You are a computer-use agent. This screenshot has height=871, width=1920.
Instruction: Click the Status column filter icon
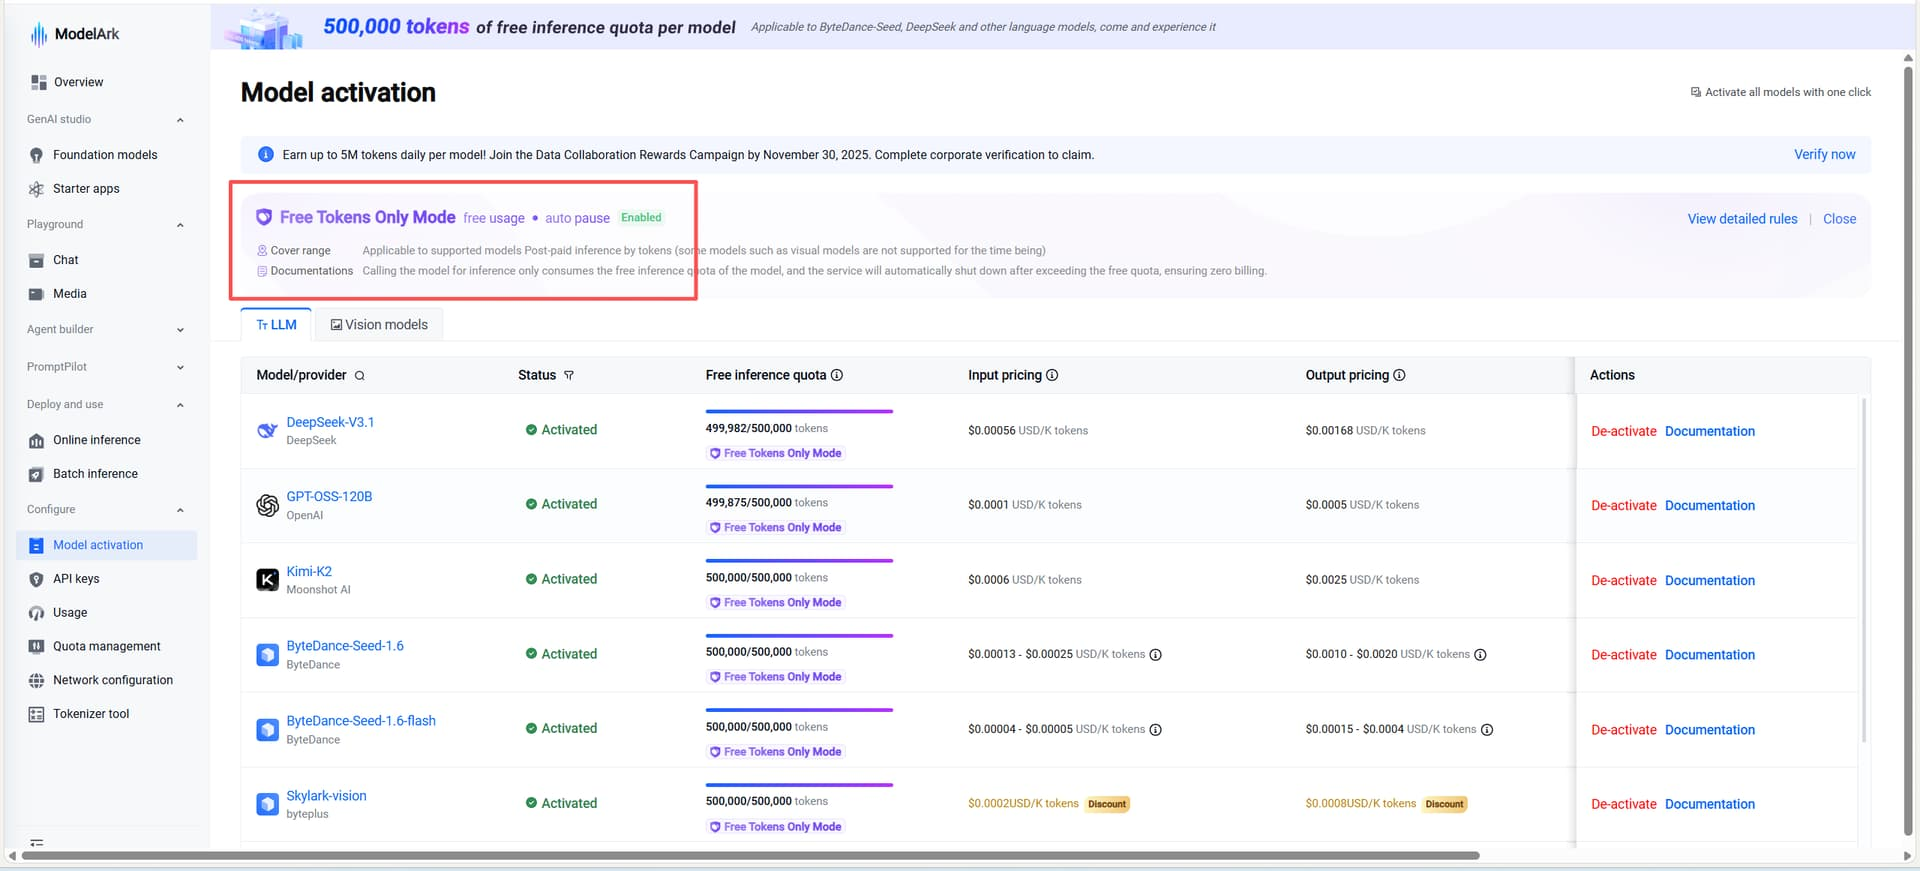[569, 376]
